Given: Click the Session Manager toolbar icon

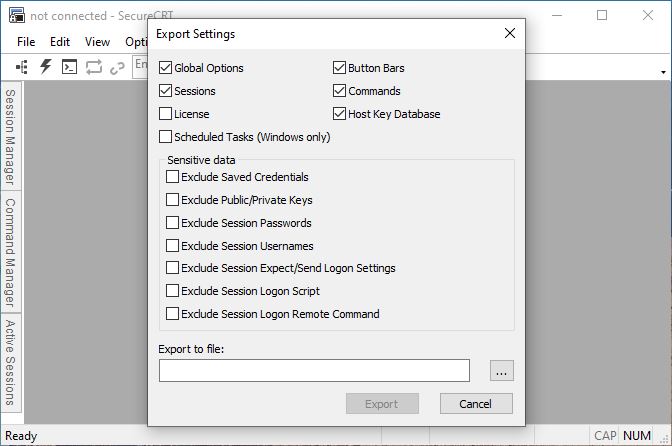Looking at the screenshot, I should (x=22, y=67).
